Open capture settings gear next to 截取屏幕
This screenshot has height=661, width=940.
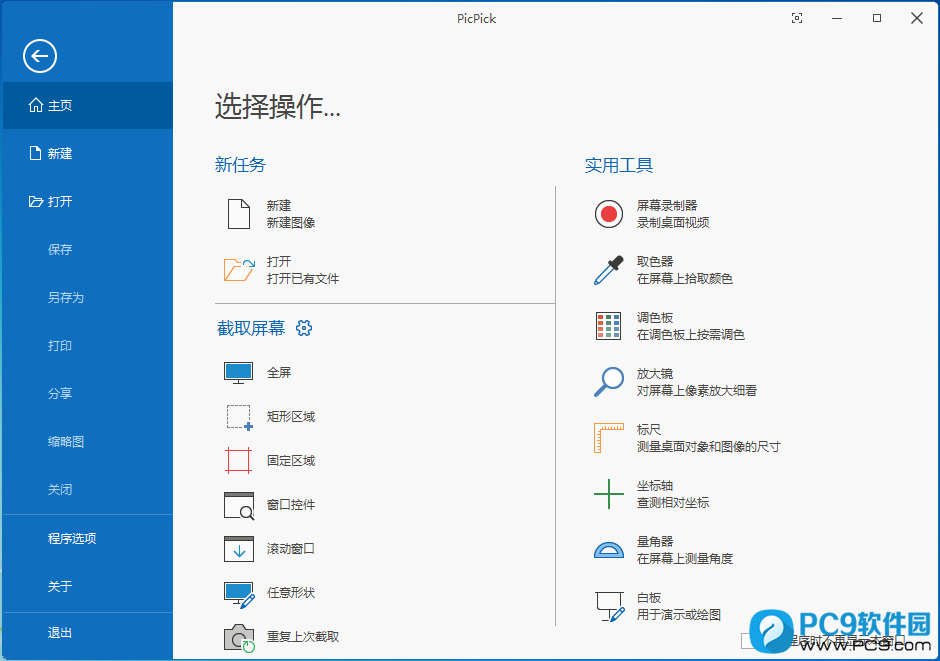304,328
